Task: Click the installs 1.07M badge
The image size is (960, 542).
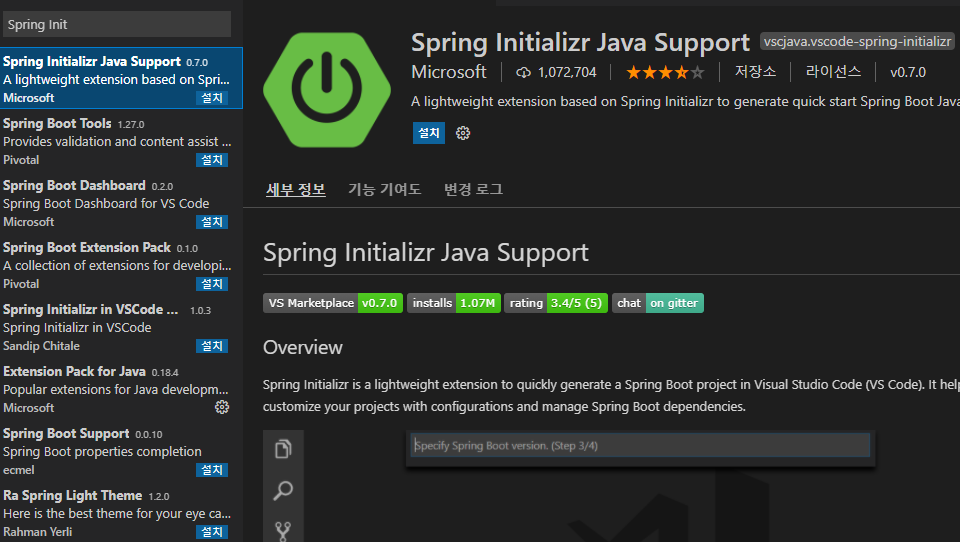Action: click(x=454, y=303)
